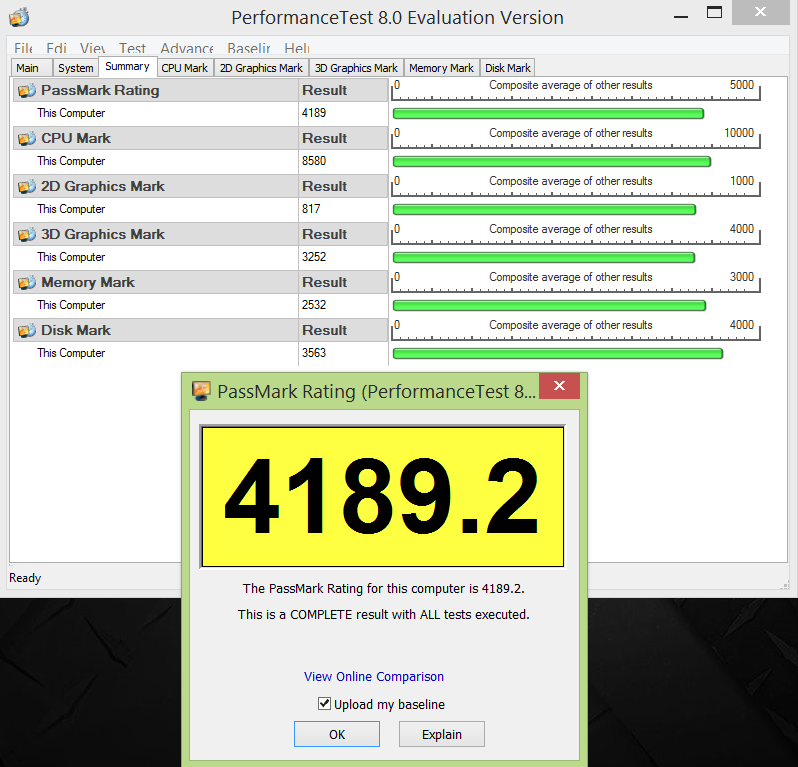The height and width of the screenshot is (767, 798).
Task: Click the Memory Mark row icon
Action: pos(26,282)
